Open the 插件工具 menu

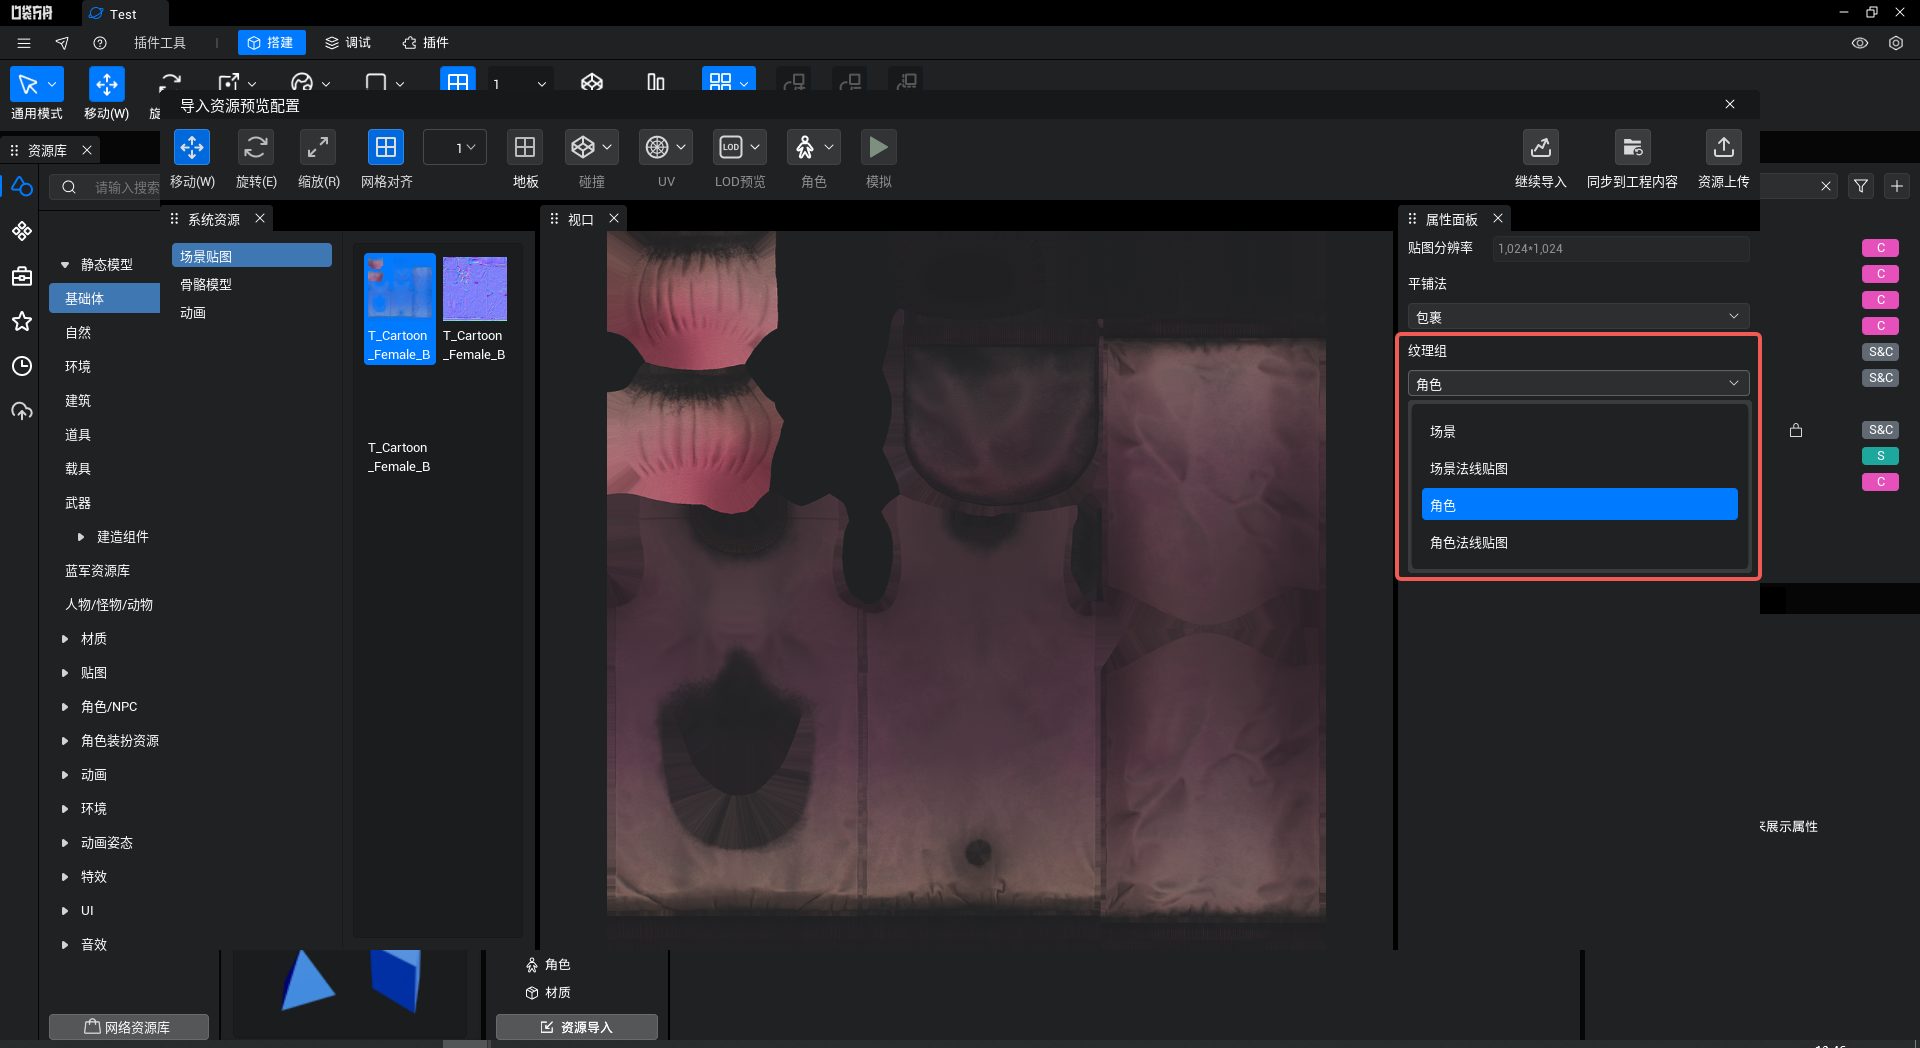(160, 43)
